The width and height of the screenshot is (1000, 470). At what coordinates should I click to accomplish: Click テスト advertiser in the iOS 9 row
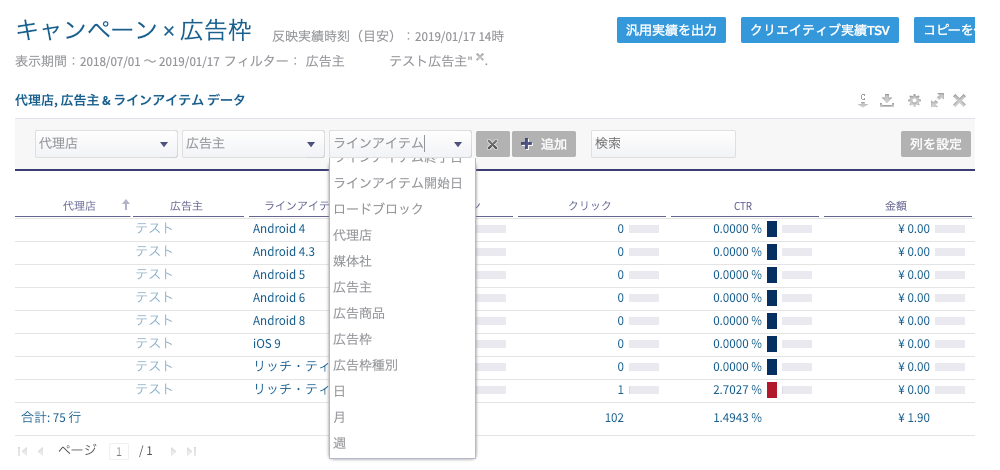pyautogui.click(x=154, y=343)
